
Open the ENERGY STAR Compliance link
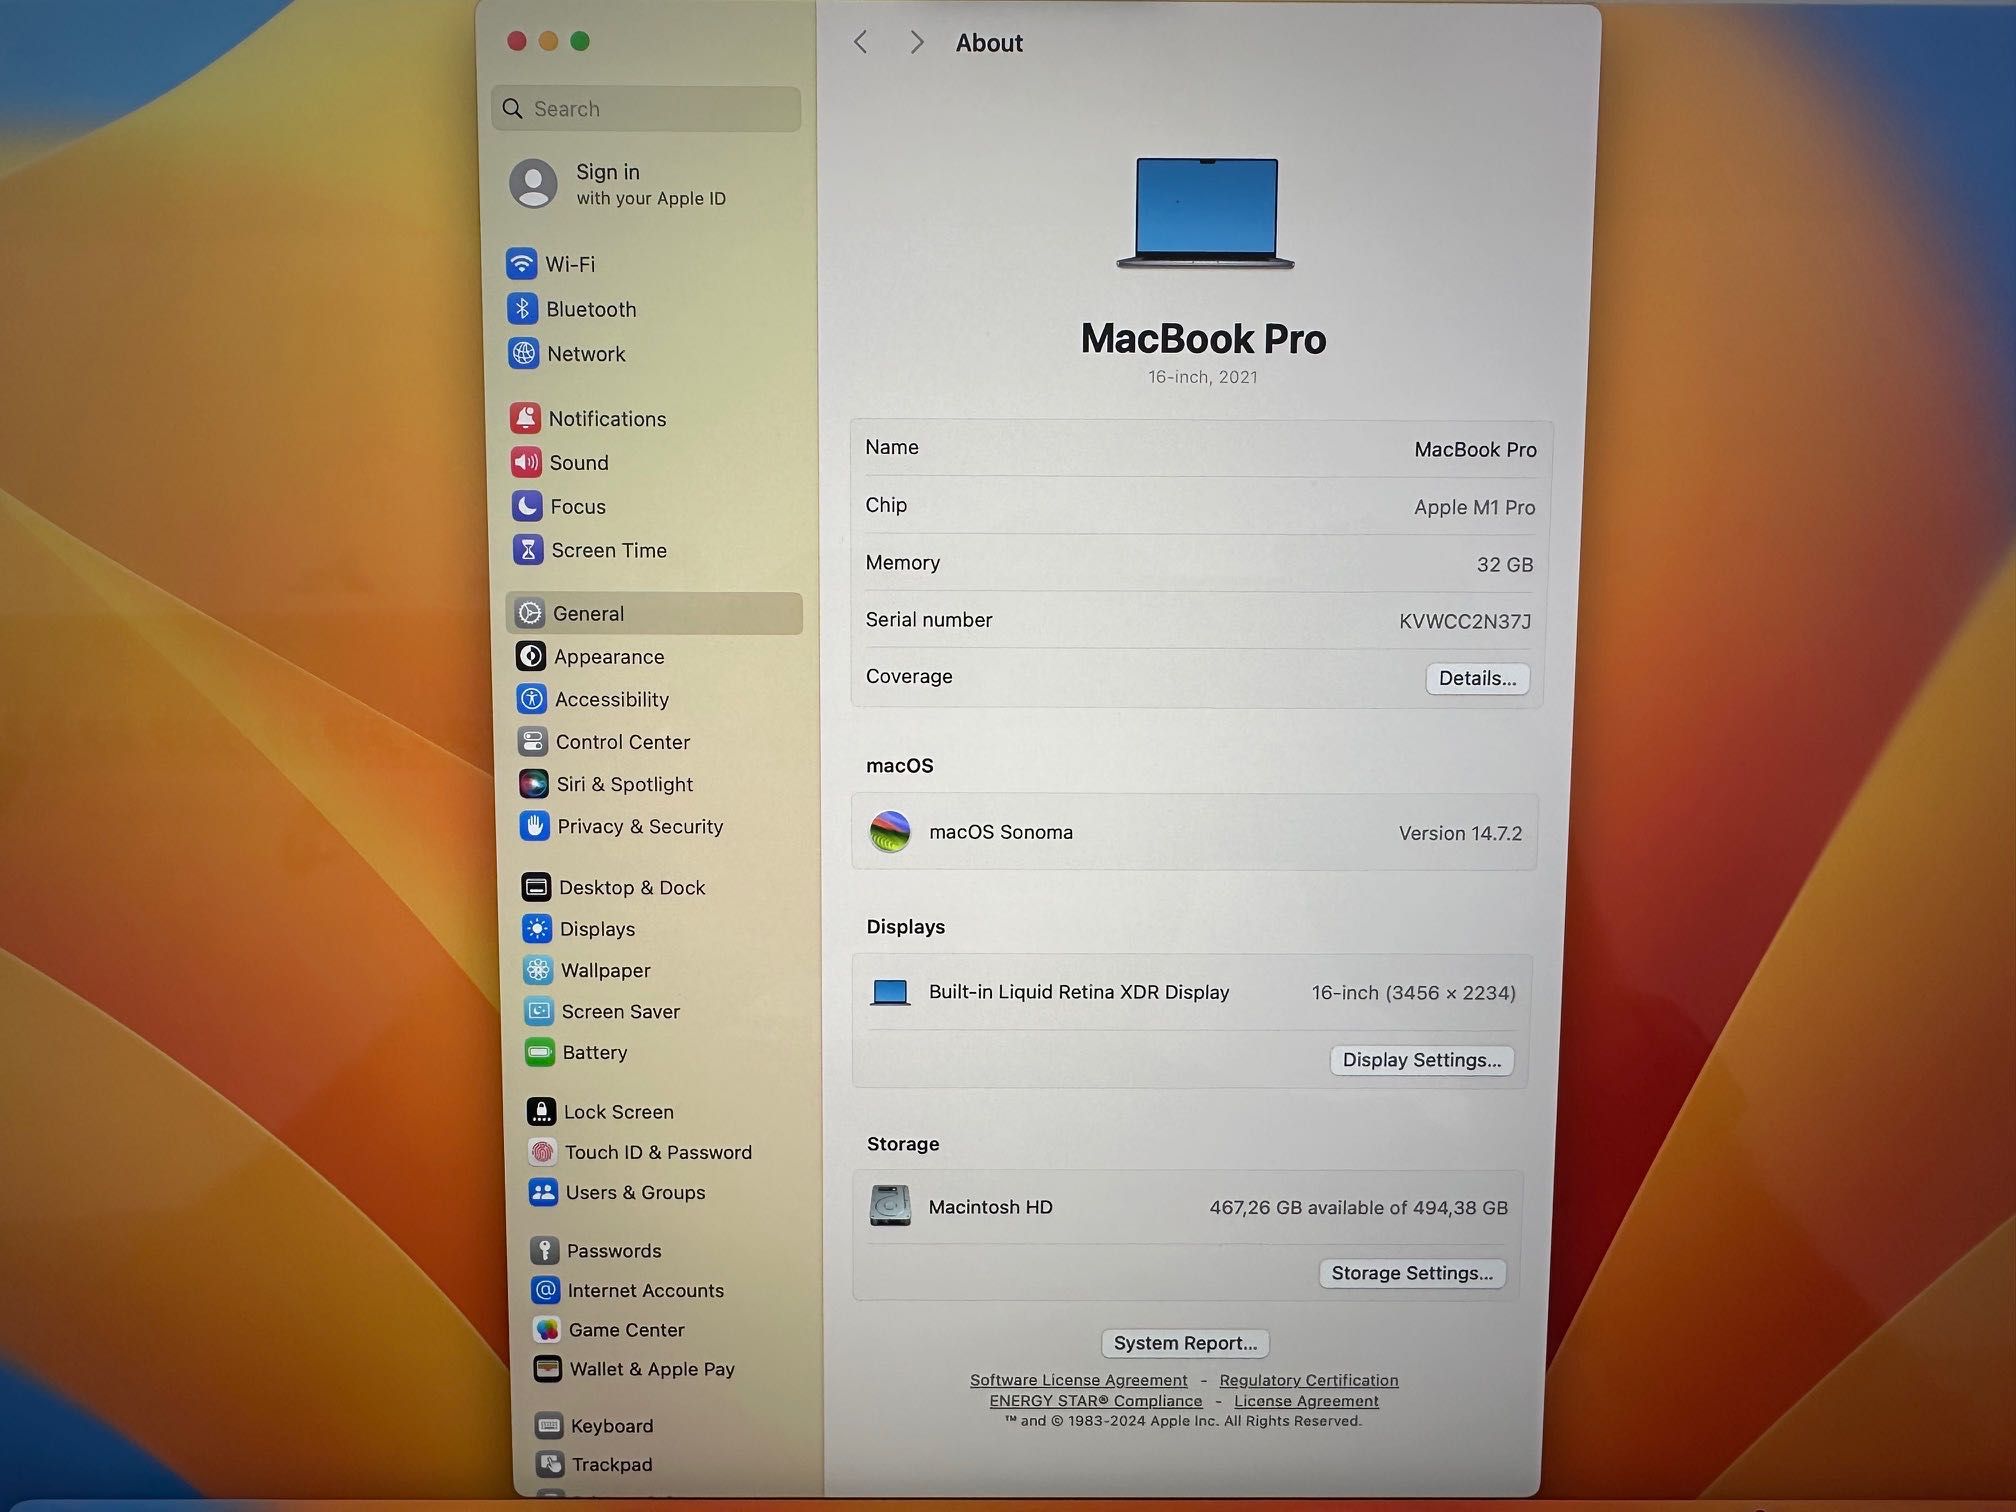[x=1096, y=1401]
